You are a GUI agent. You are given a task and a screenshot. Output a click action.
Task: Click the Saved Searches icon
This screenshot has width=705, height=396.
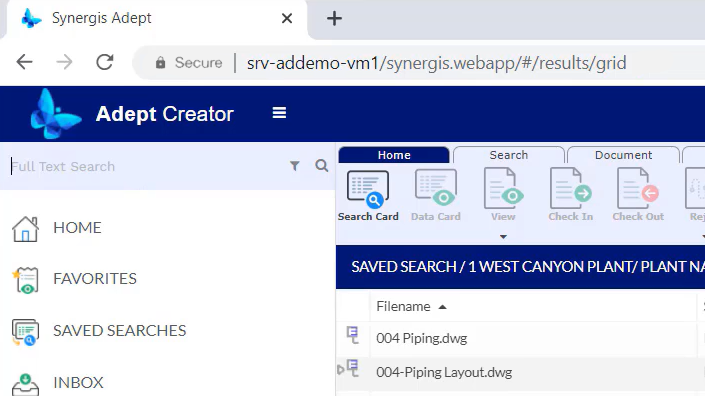[25, 332]
